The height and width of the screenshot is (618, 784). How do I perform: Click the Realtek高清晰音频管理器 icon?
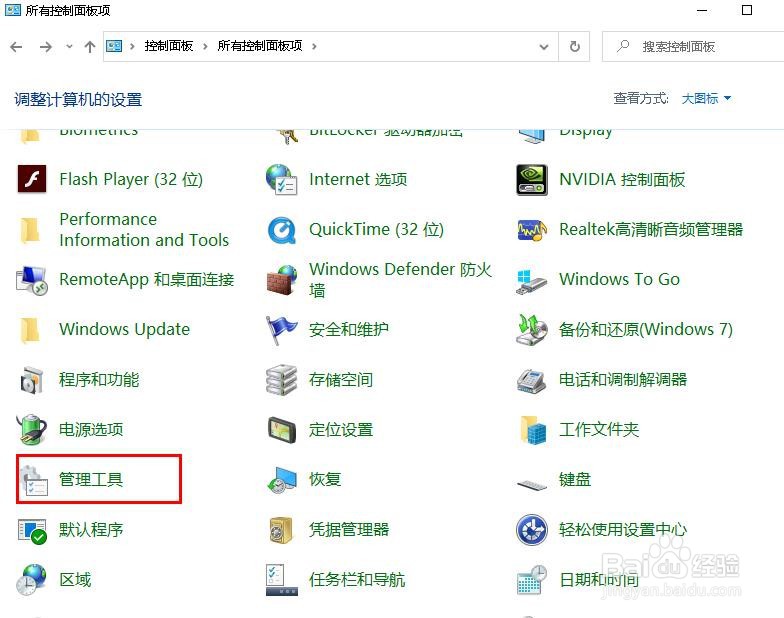coord(532,230)
